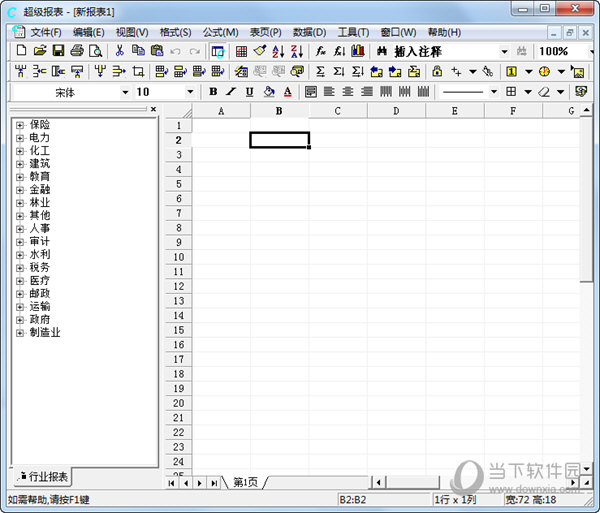Open the 帮助(H) menu
This screenshot has height=513, width=600.
444,33
